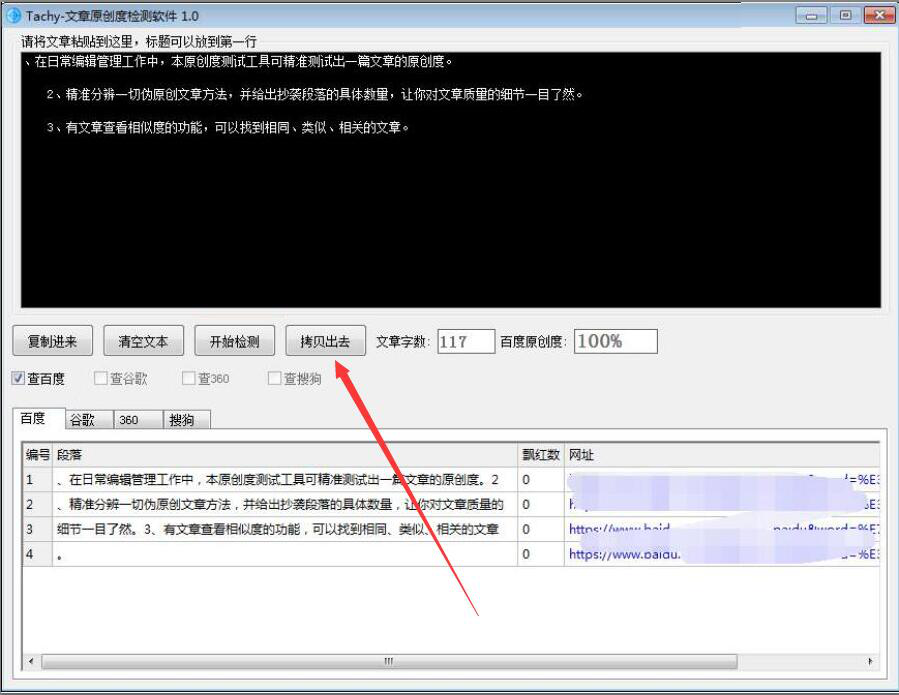
Task: Click the 拷贝出去 button
Action: pyautogui.click(x=325, y=341)
